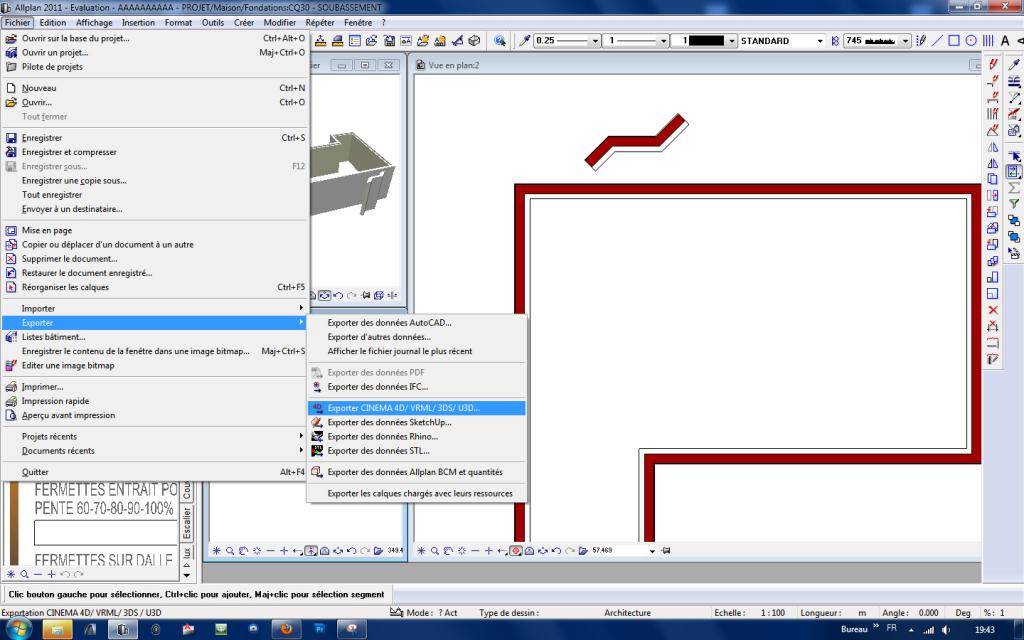The width and height of the screenshot is (1024, 640).
Task: Open the Windows Start button
Action: (x=18, y=629)
